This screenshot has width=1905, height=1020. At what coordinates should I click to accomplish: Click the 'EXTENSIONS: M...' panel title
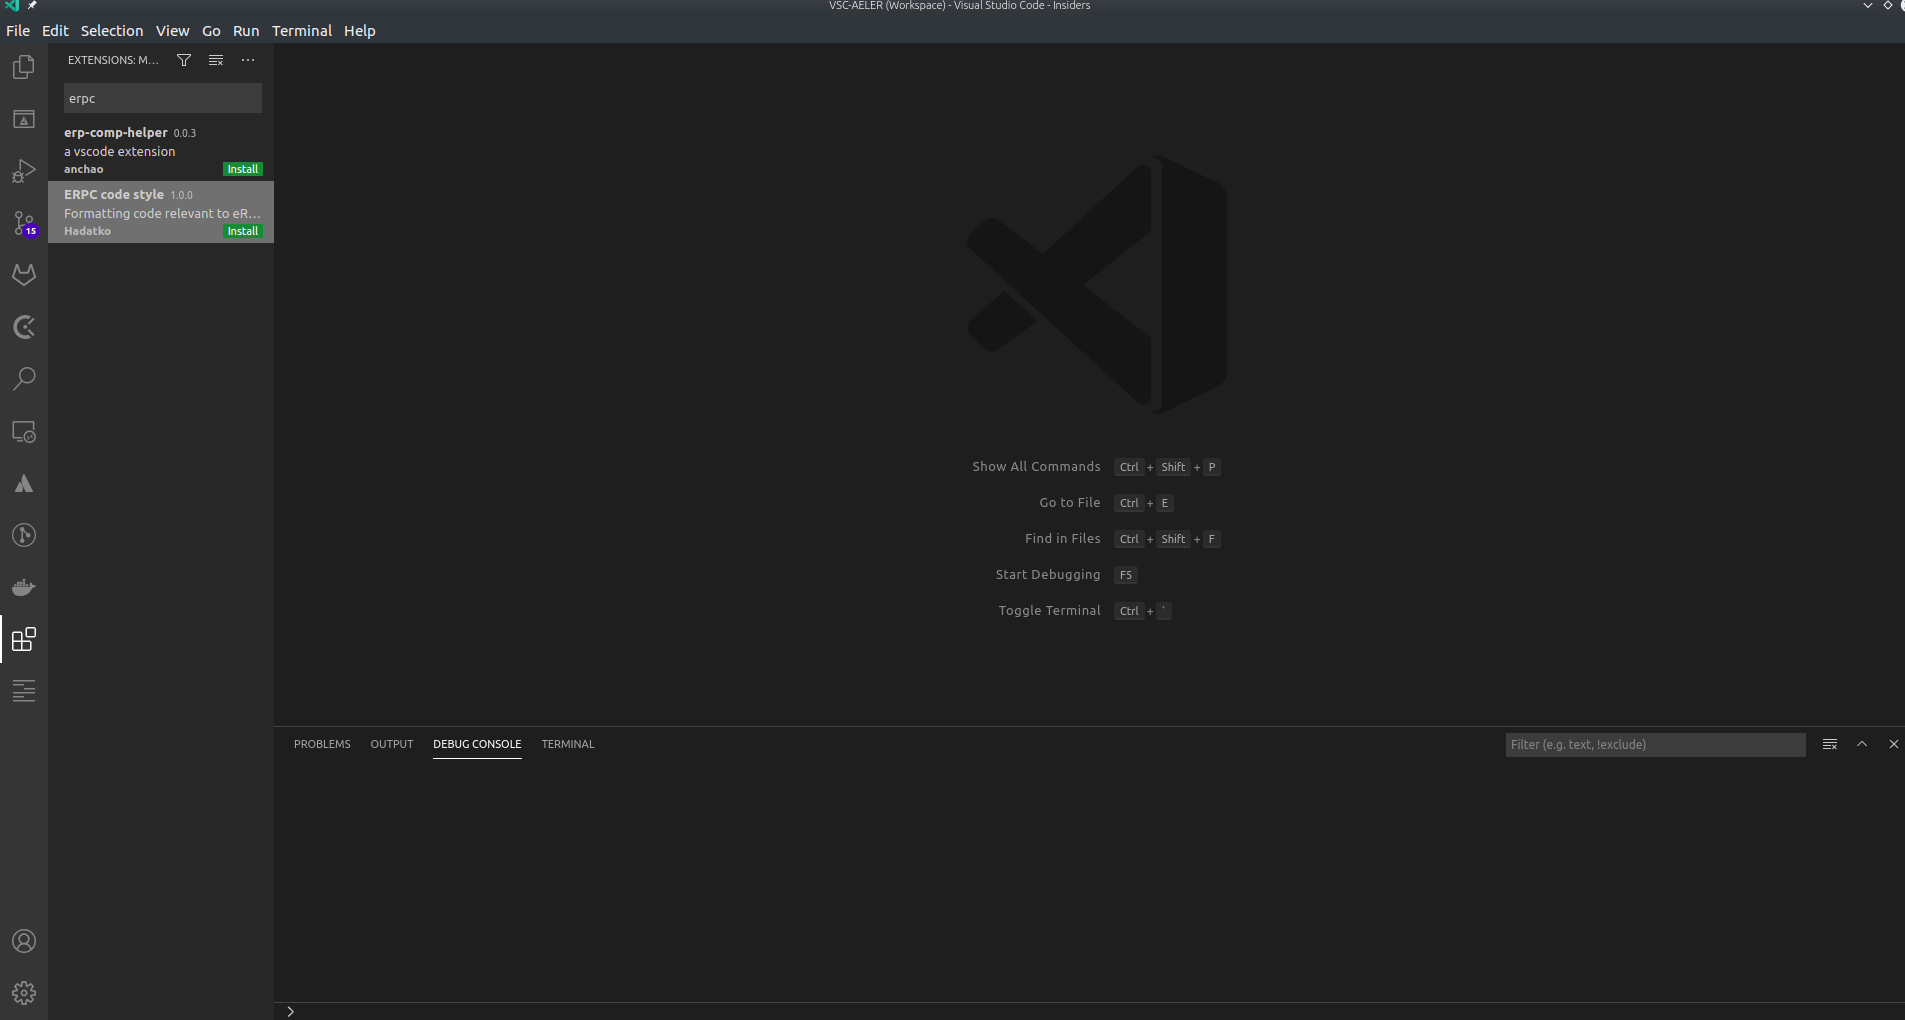[x=113, y=60]
